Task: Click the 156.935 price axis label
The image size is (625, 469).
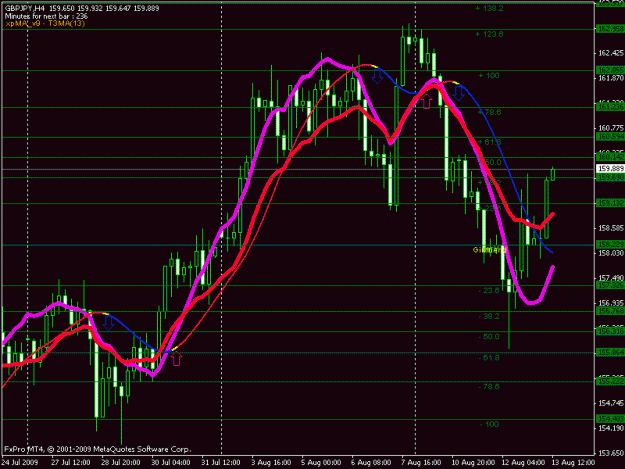Action: [611, 303]
